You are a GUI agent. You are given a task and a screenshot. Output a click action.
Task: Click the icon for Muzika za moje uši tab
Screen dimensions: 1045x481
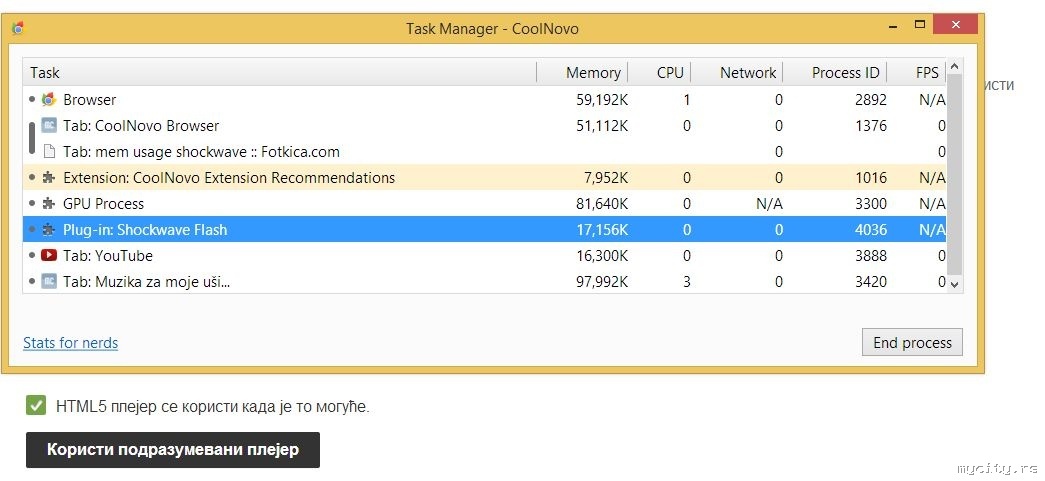[49, 281]
